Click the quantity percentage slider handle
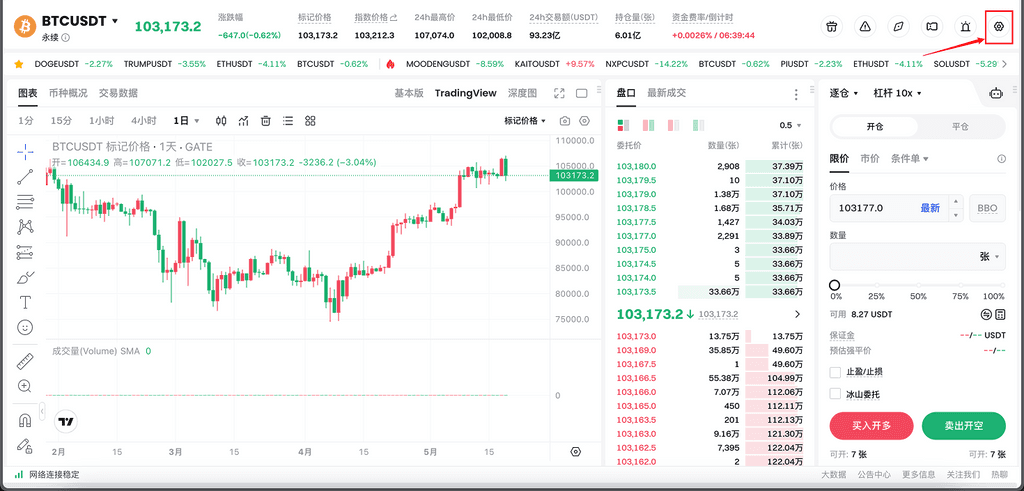Image resolution: width=1024 pixels, height=491 pixels. click(835, 285)
